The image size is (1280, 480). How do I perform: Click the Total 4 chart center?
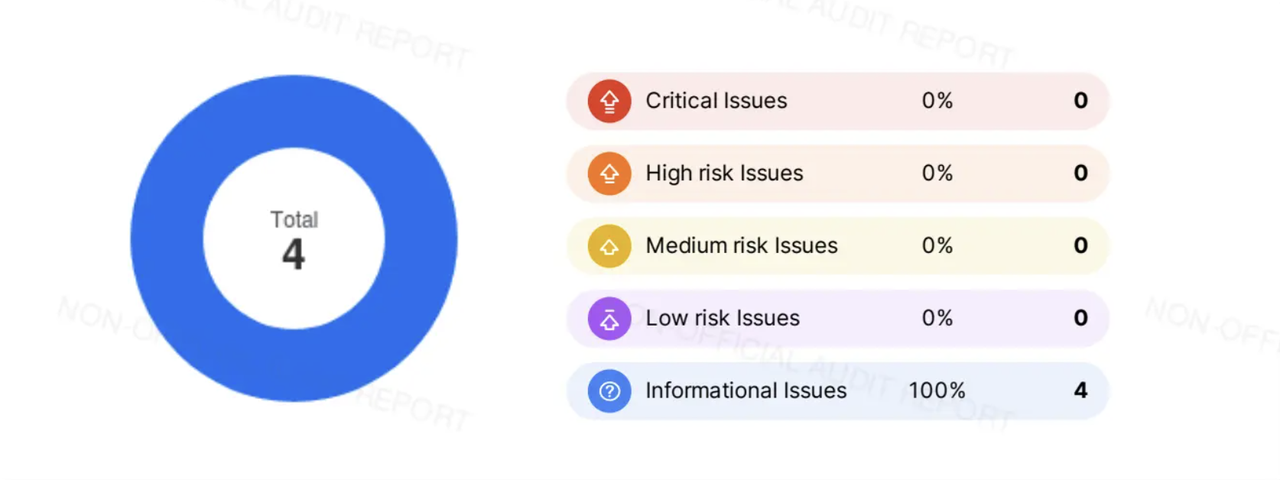[294, 240]
